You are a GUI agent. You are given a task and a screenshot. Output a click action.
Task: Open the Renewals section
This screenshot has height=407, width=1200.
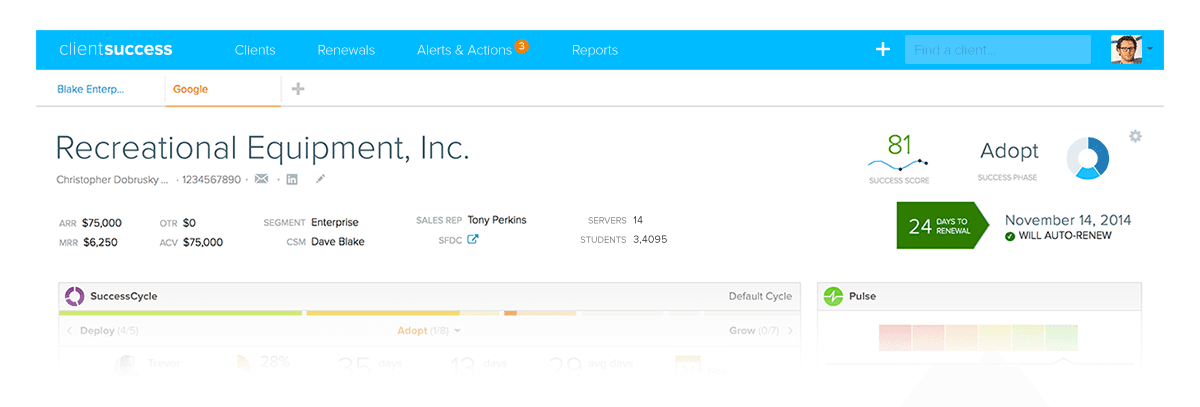click(346, 50)
